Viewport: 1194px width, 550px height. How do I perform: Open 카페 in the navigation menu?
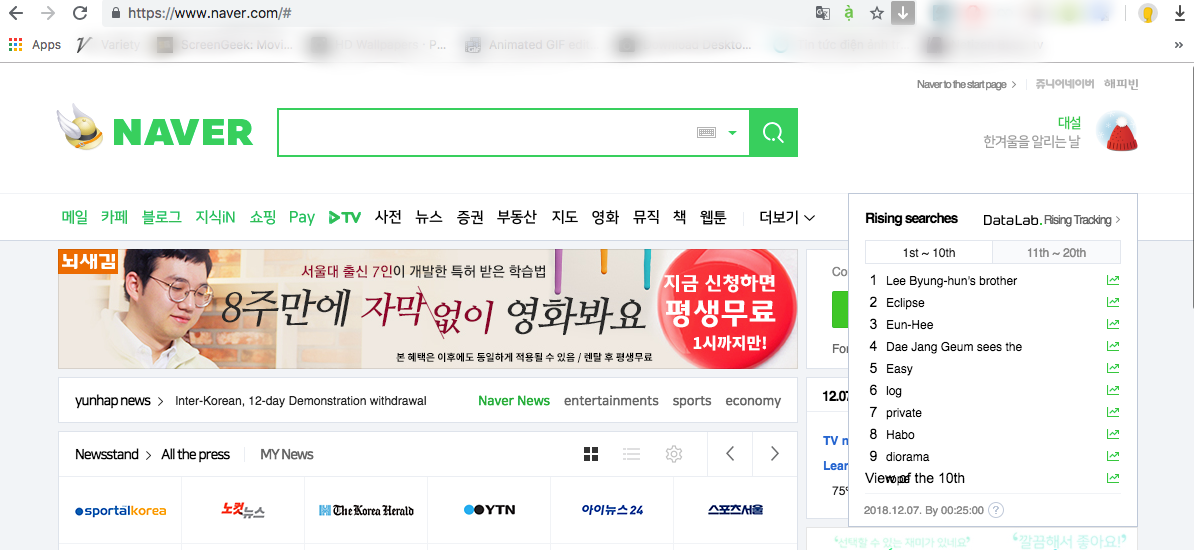pos(114,217)
